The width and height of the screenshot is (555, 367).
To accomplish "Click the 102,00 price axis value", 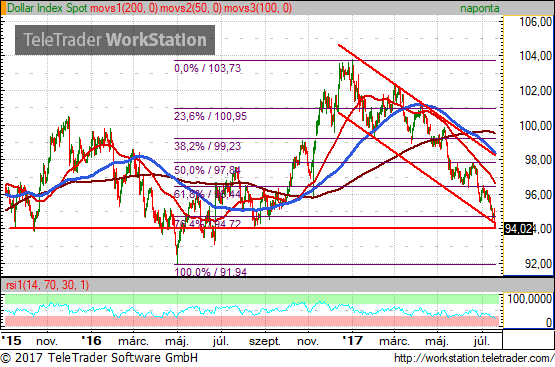I will tap(535, 91).
